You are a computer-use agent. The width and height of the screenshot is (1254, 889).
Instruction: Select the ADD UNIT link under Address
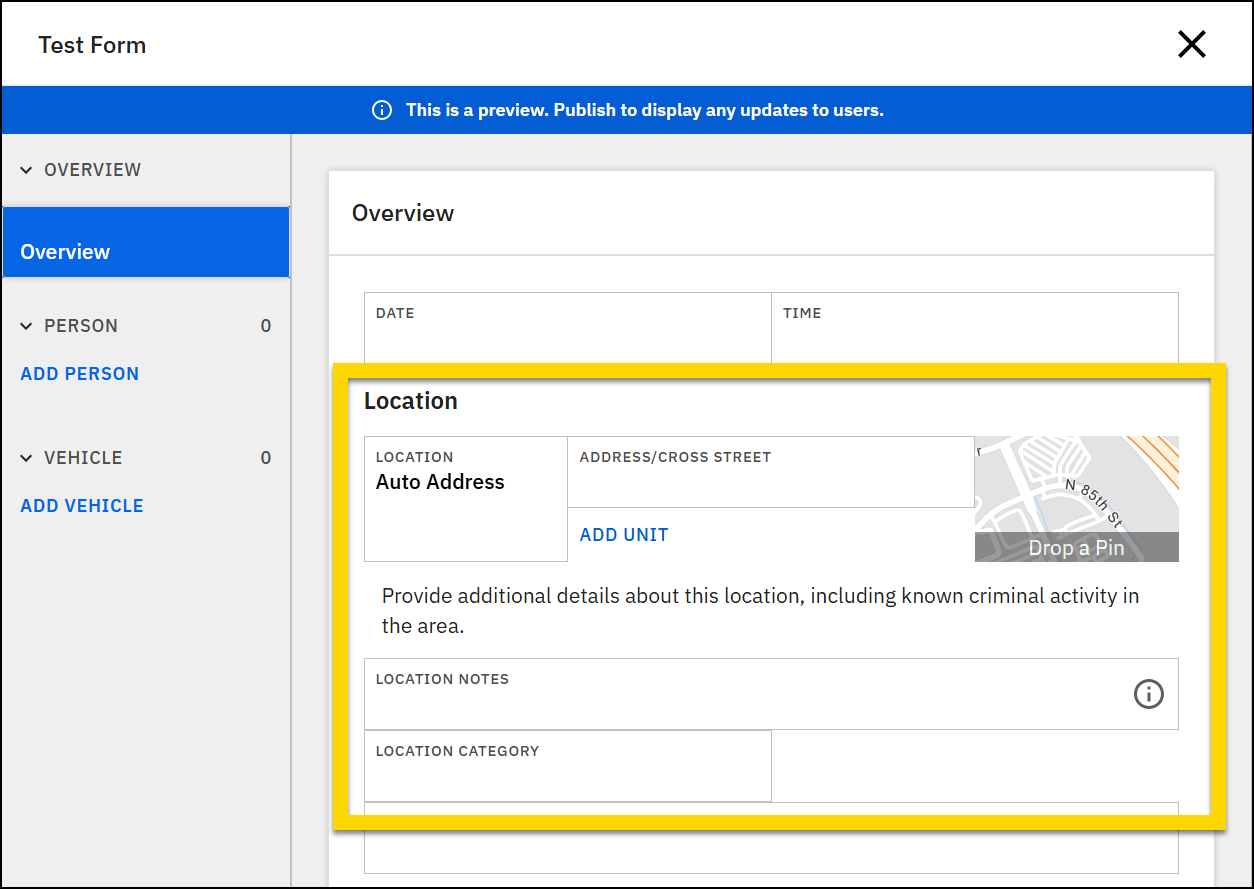(623, 534)
